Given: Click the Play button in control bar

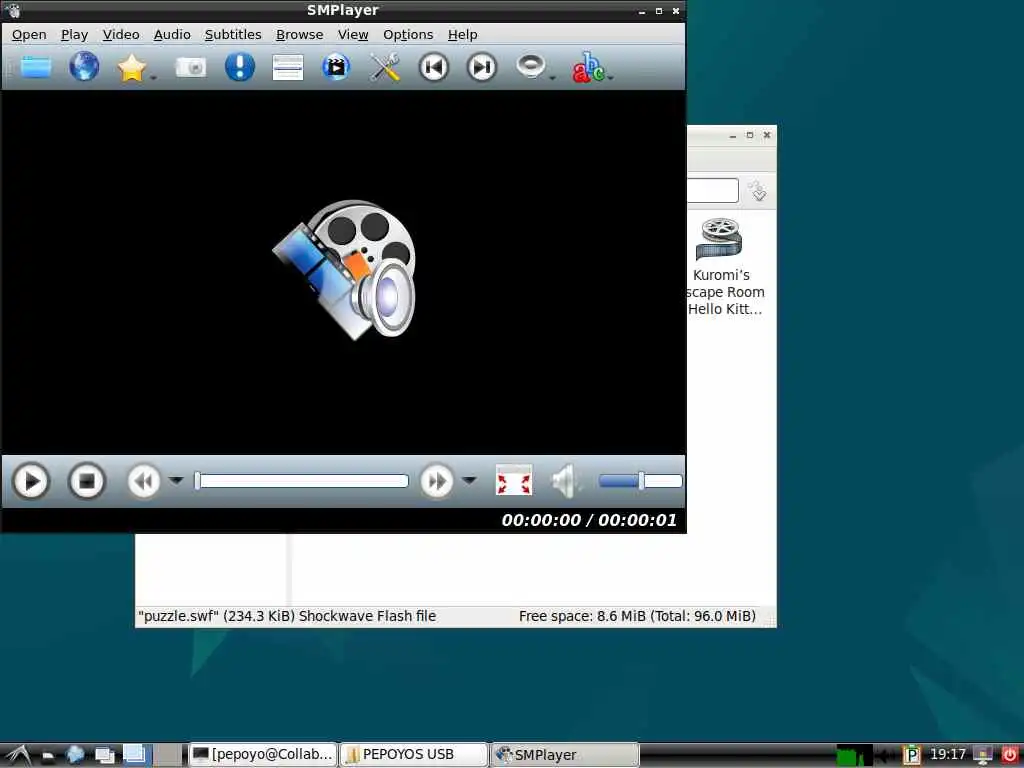Looking at the screenshot, I should click(x=31, y=482).
